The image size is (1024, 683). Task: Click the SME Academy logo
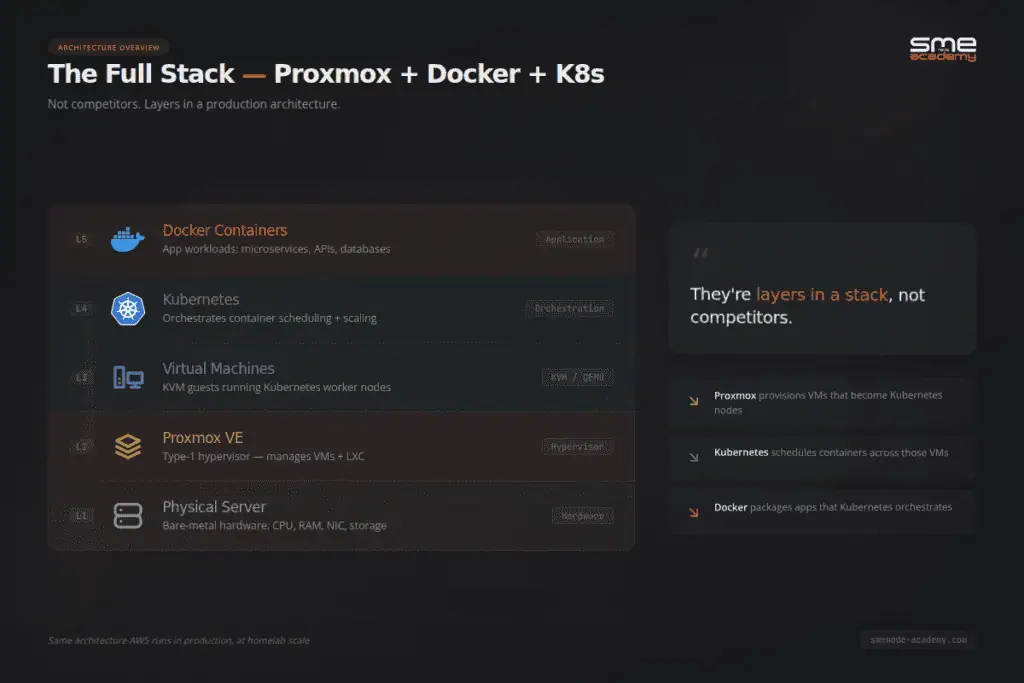(942, 49)
